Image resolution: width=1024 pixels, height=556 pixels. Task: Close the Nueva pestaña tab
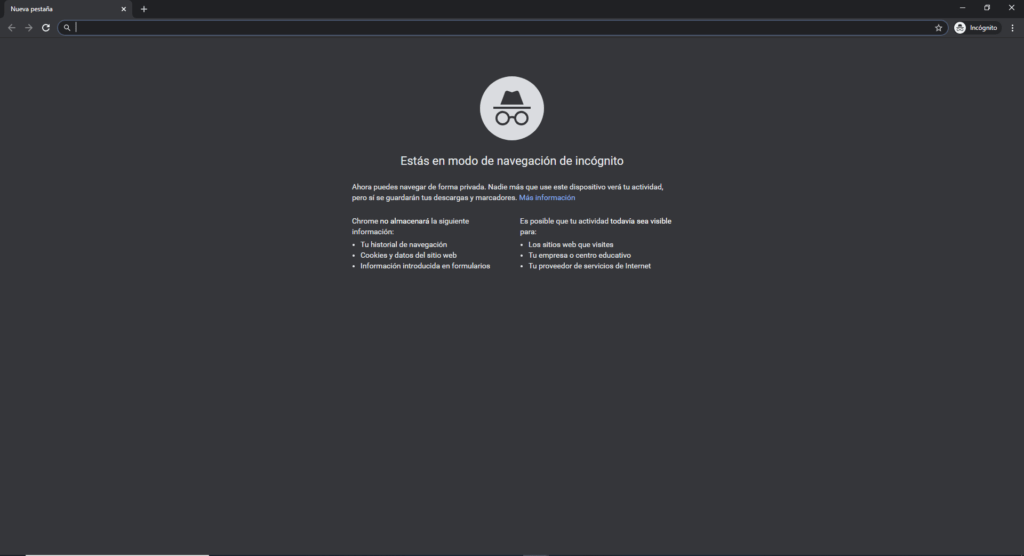tap(123, 9)
